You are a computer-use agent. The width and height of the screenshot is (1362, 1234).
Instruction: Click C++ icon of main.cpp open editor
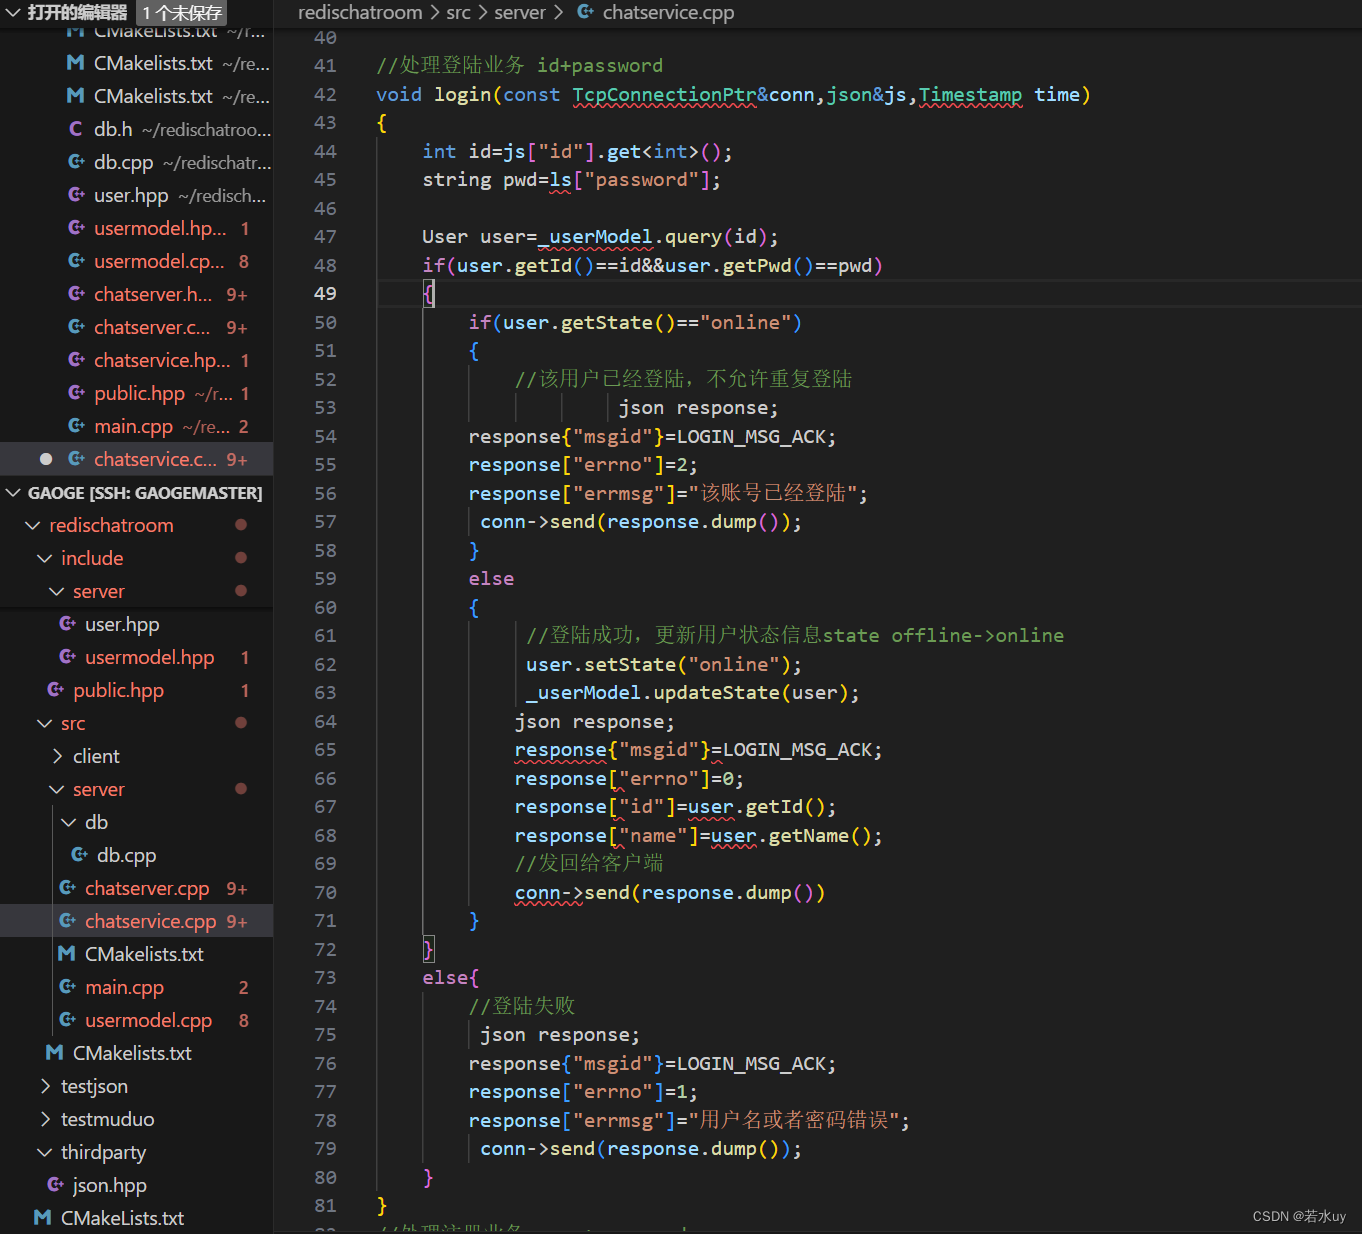pyautogui.click(x=76, y=426)
